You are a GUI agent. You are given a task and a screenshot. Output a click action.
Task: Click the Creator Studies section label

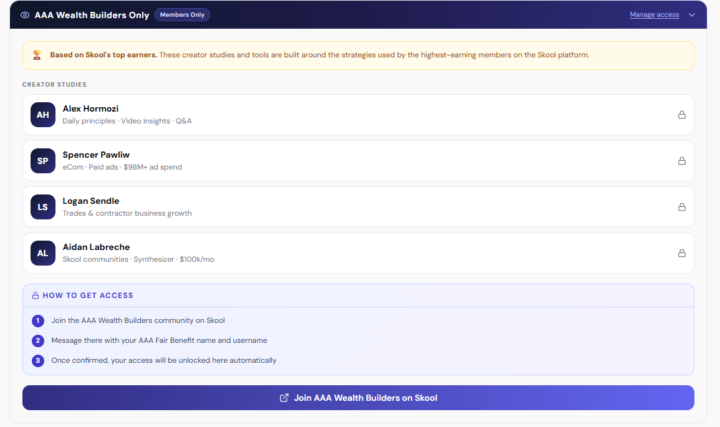pyautogui.click(x=54, y=84)
